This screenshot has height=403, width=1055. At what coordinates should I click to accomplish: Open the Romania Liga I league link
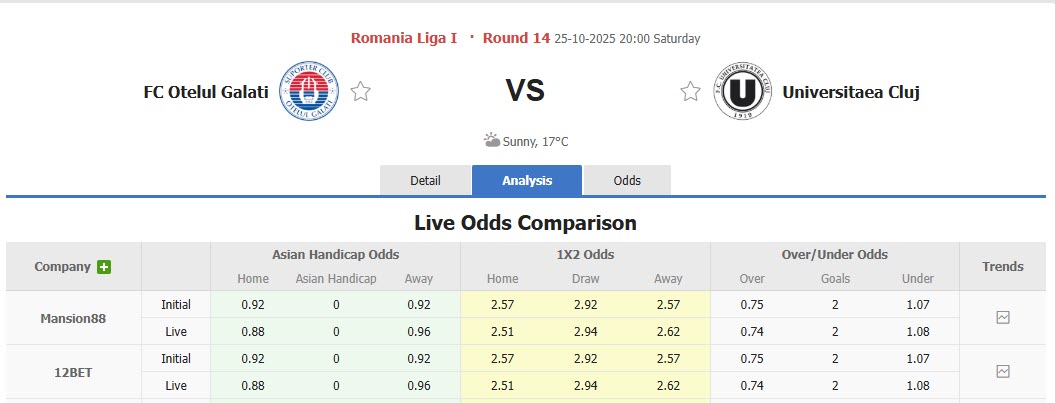pos(404,38)
